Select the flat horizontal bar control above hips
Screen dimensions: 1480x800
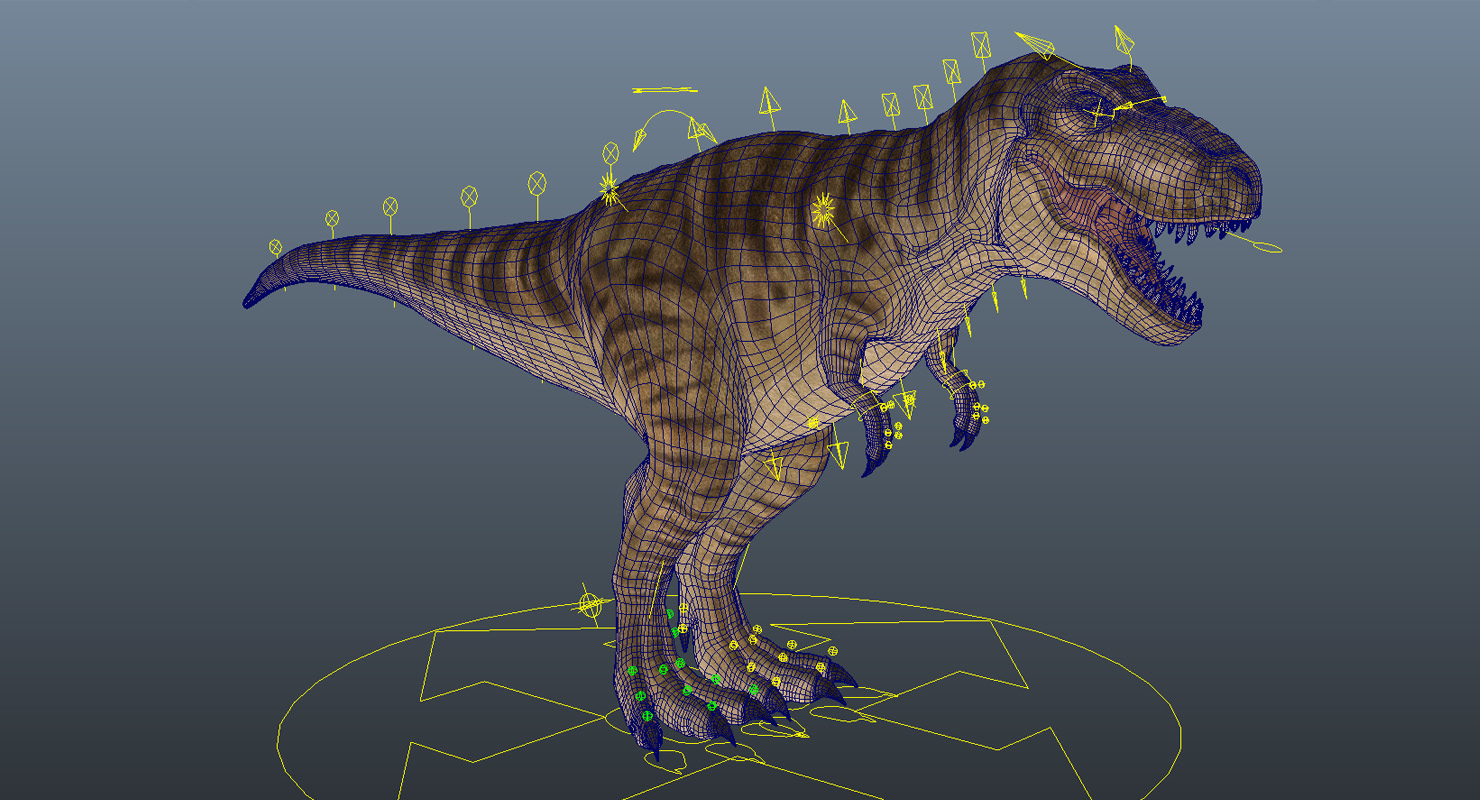[x=665, y=90]
